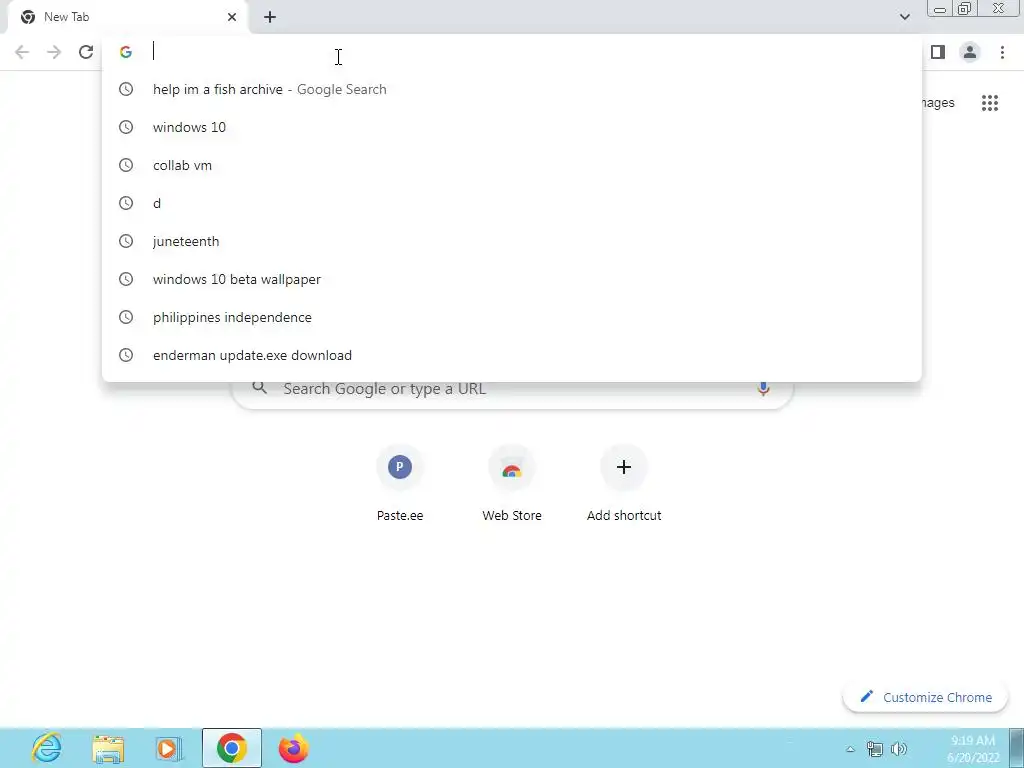This screenshot has width=1024, height=768.
Task: Click the Google icon in address bar
Action: pos(126,52)
